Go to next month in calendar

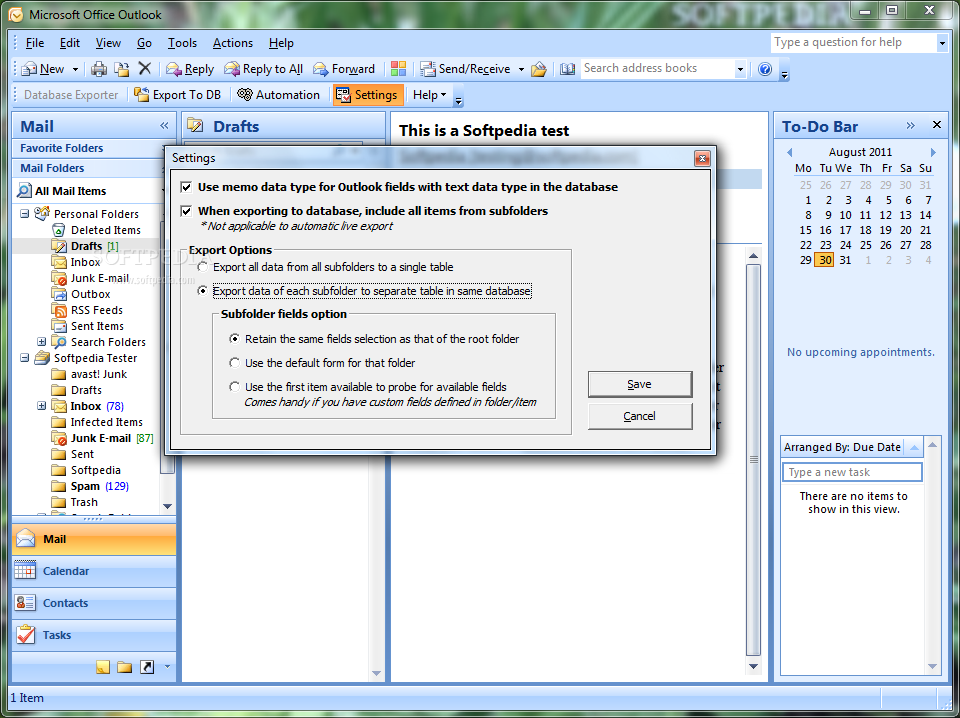(933, 152)
